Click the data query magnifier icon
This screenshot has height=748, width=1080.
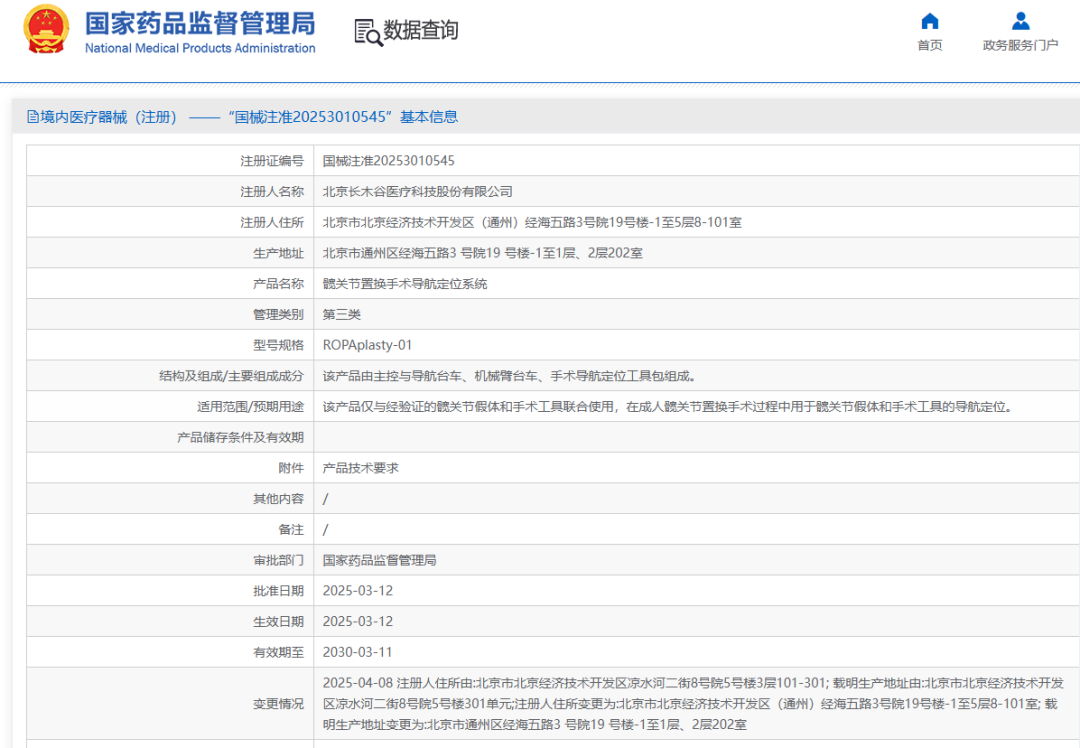coord(368,32)
